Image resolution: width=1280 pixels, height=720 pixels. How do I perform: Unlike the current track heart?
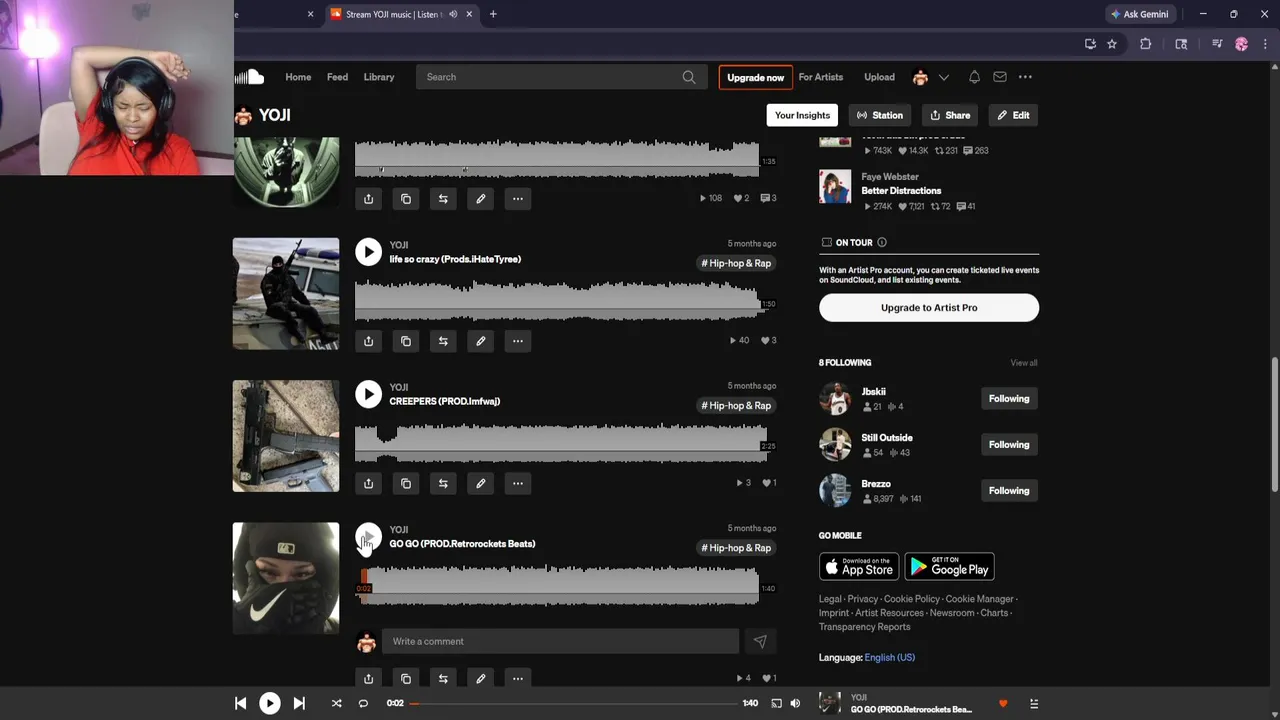point(1003,703)
